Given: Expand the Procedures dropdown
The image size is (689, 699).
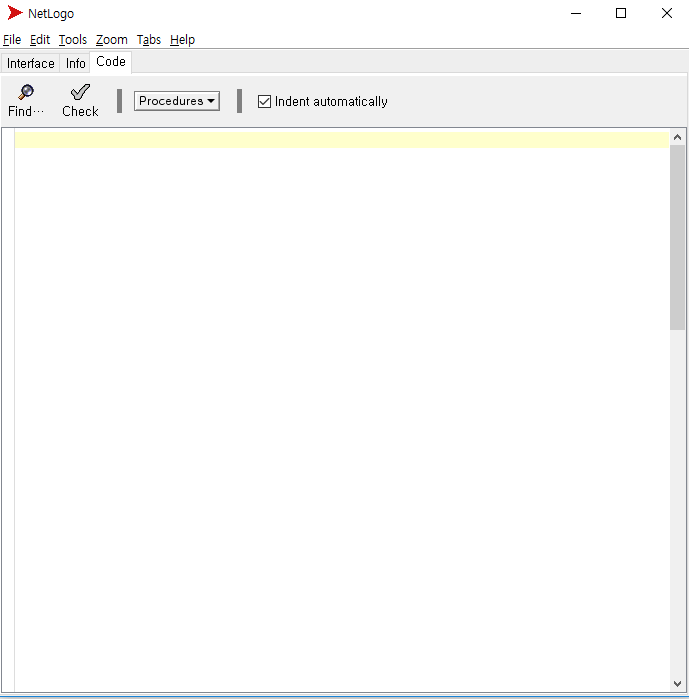Looking at the screenshot, I should coord(177,101).
